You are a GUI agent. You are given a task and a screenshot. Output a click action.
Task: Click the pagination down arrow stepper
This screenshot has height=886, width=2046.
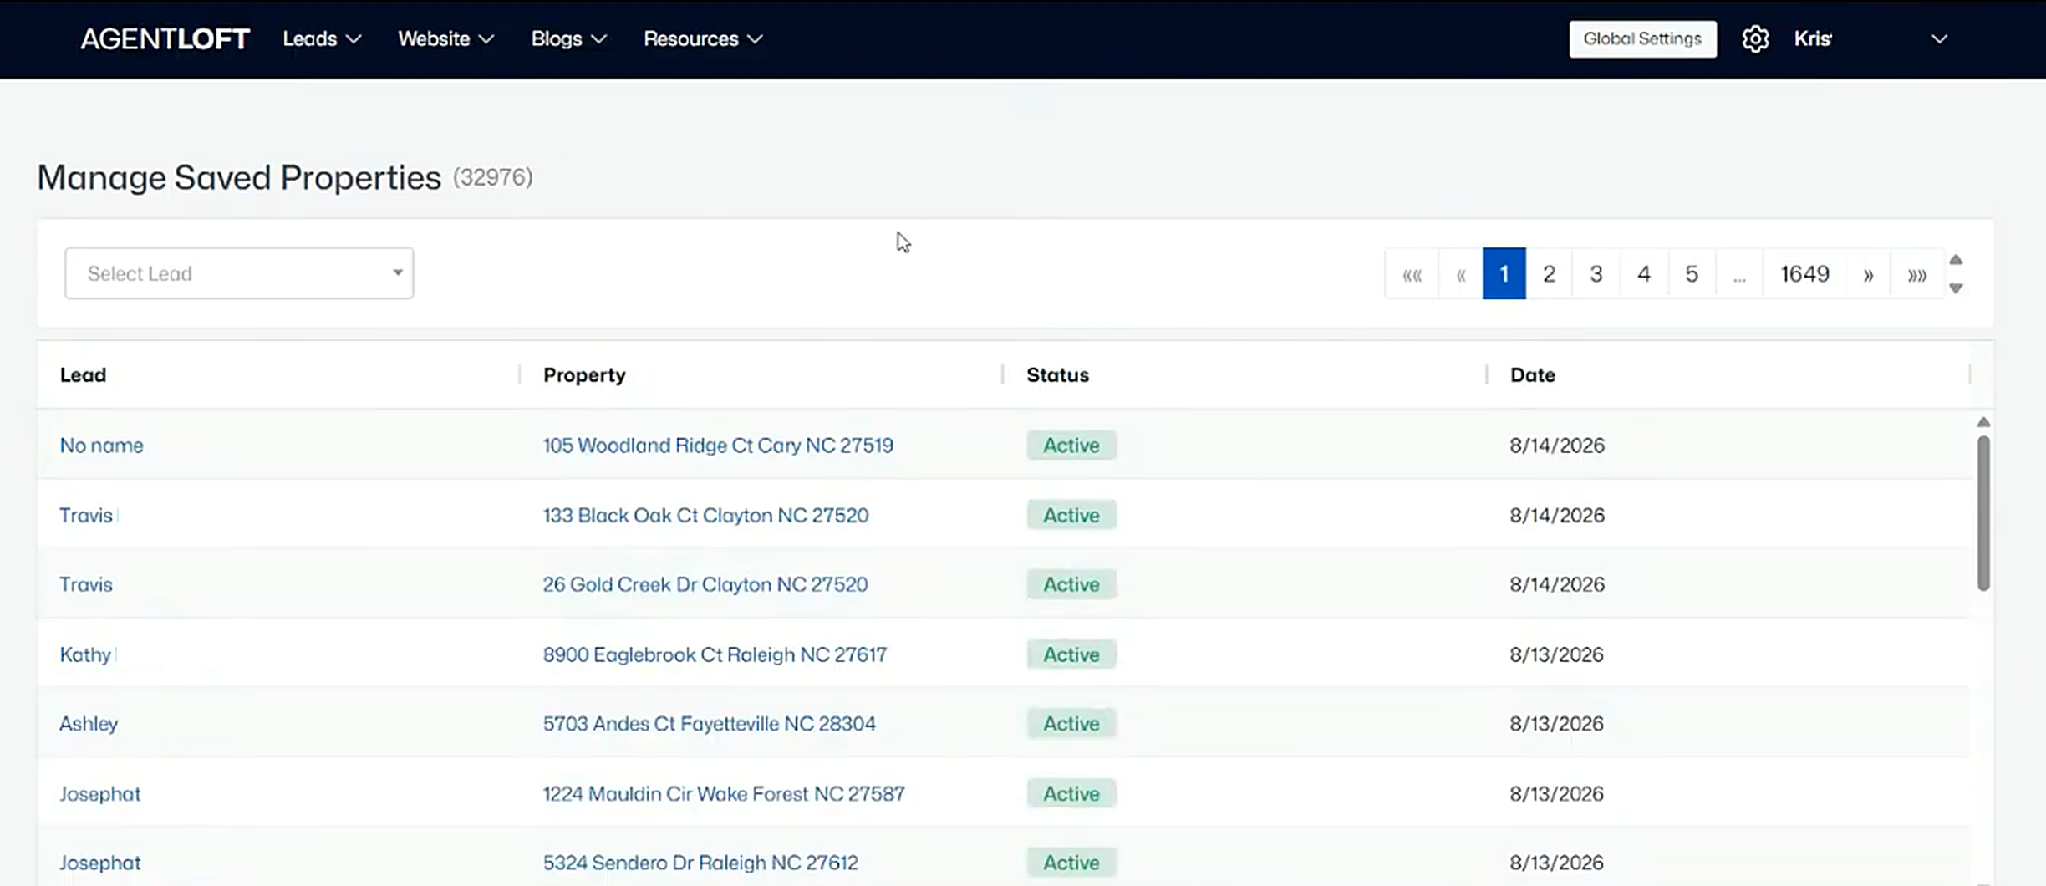[x=1956, y=288]
